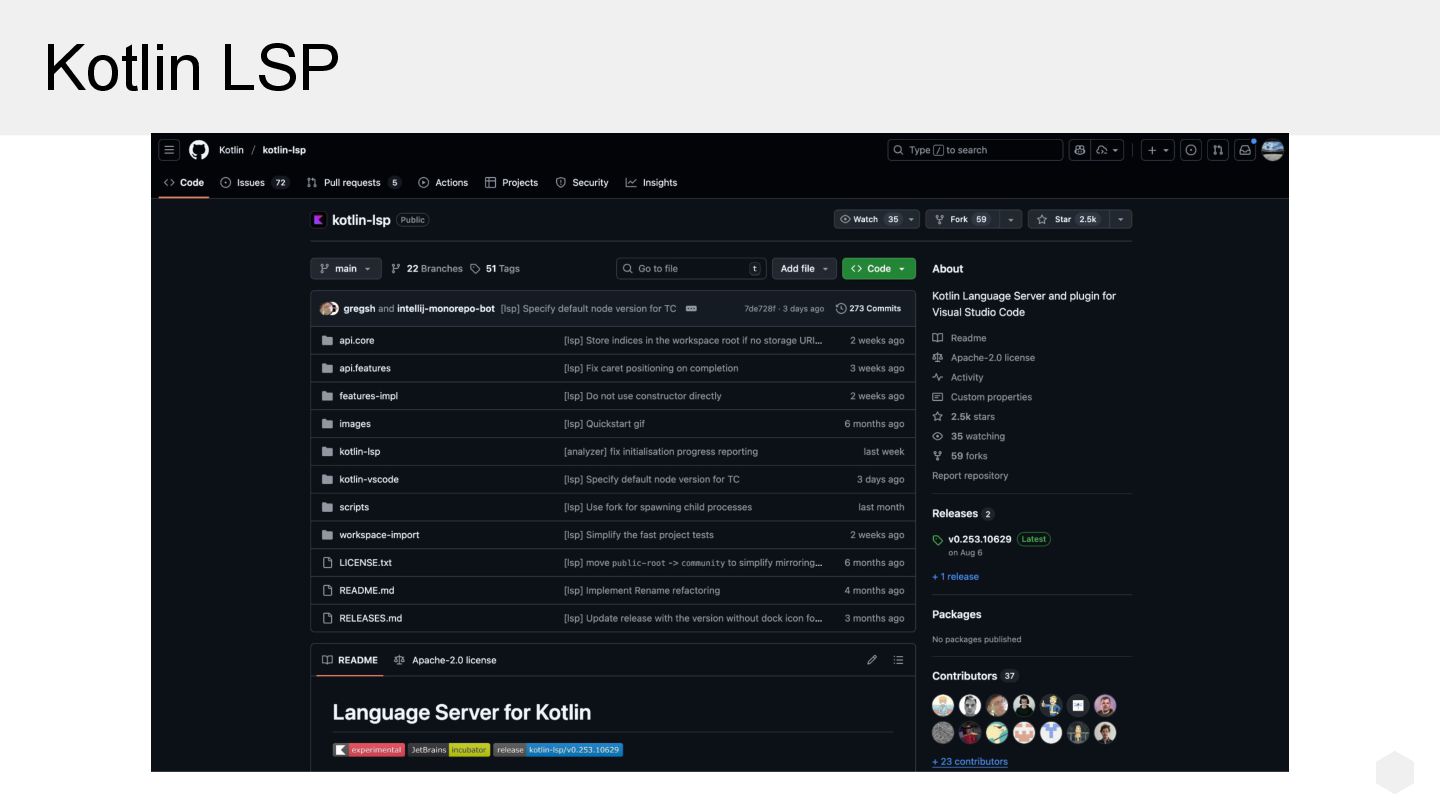Open the create new plus dropdown

point(1158,150)
